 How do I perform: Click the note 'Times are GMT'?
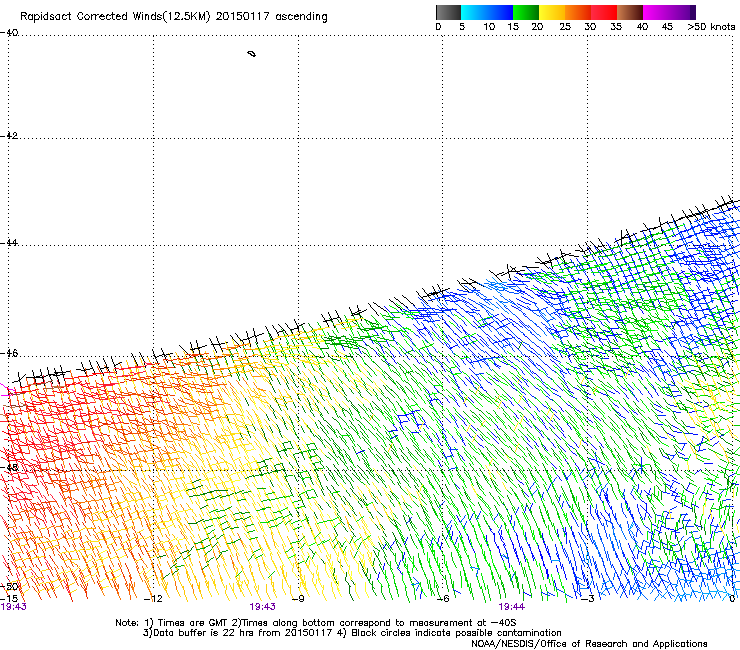(x=195, y=623)
